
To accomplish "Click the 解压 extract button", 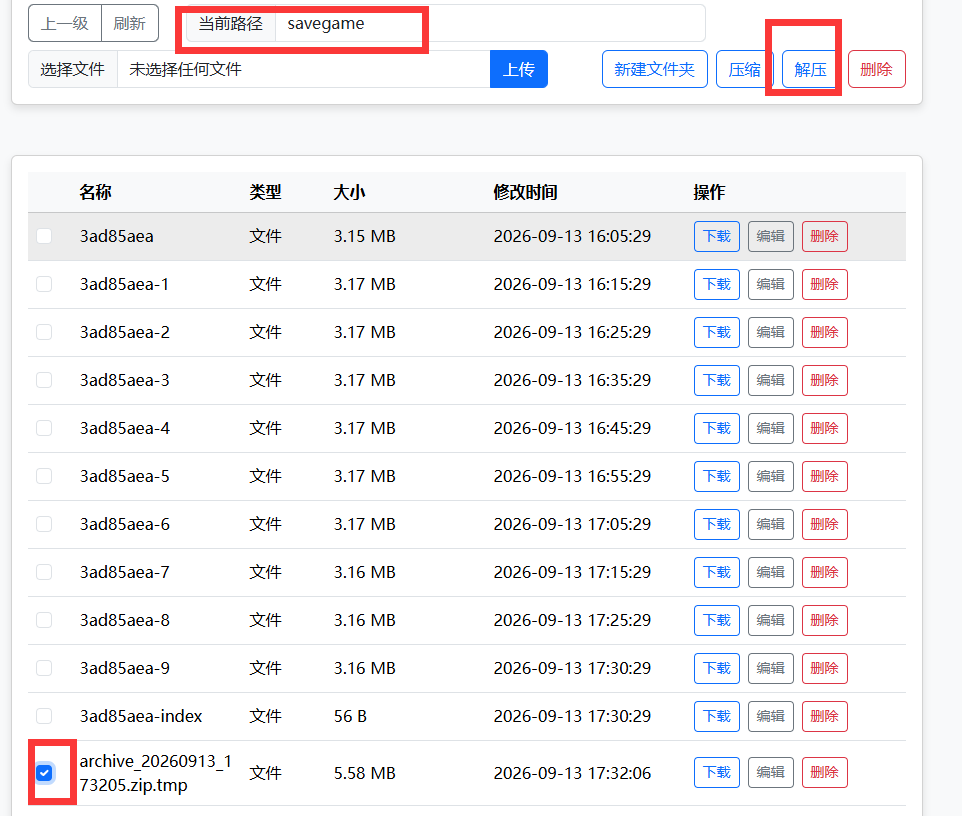I will coord(810,69).
